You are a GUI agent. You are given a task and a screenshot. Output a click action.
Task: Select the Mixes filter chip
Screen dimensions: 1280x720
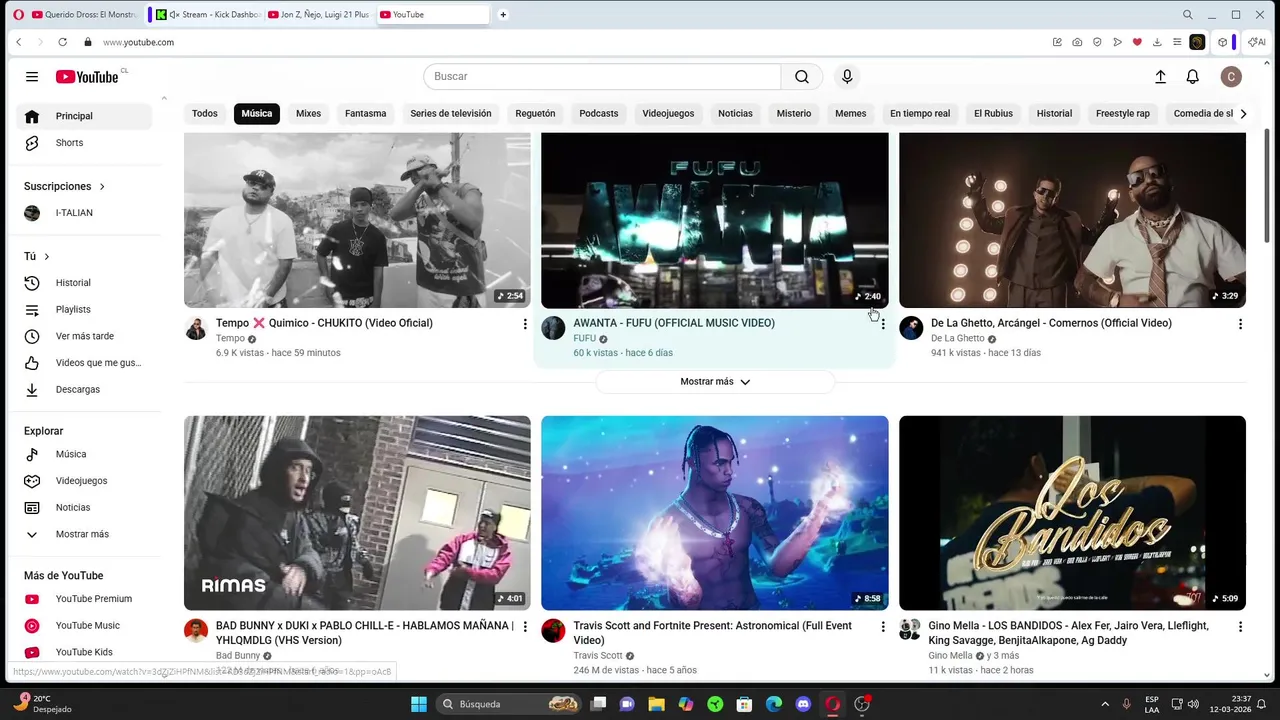pos(308,114)
